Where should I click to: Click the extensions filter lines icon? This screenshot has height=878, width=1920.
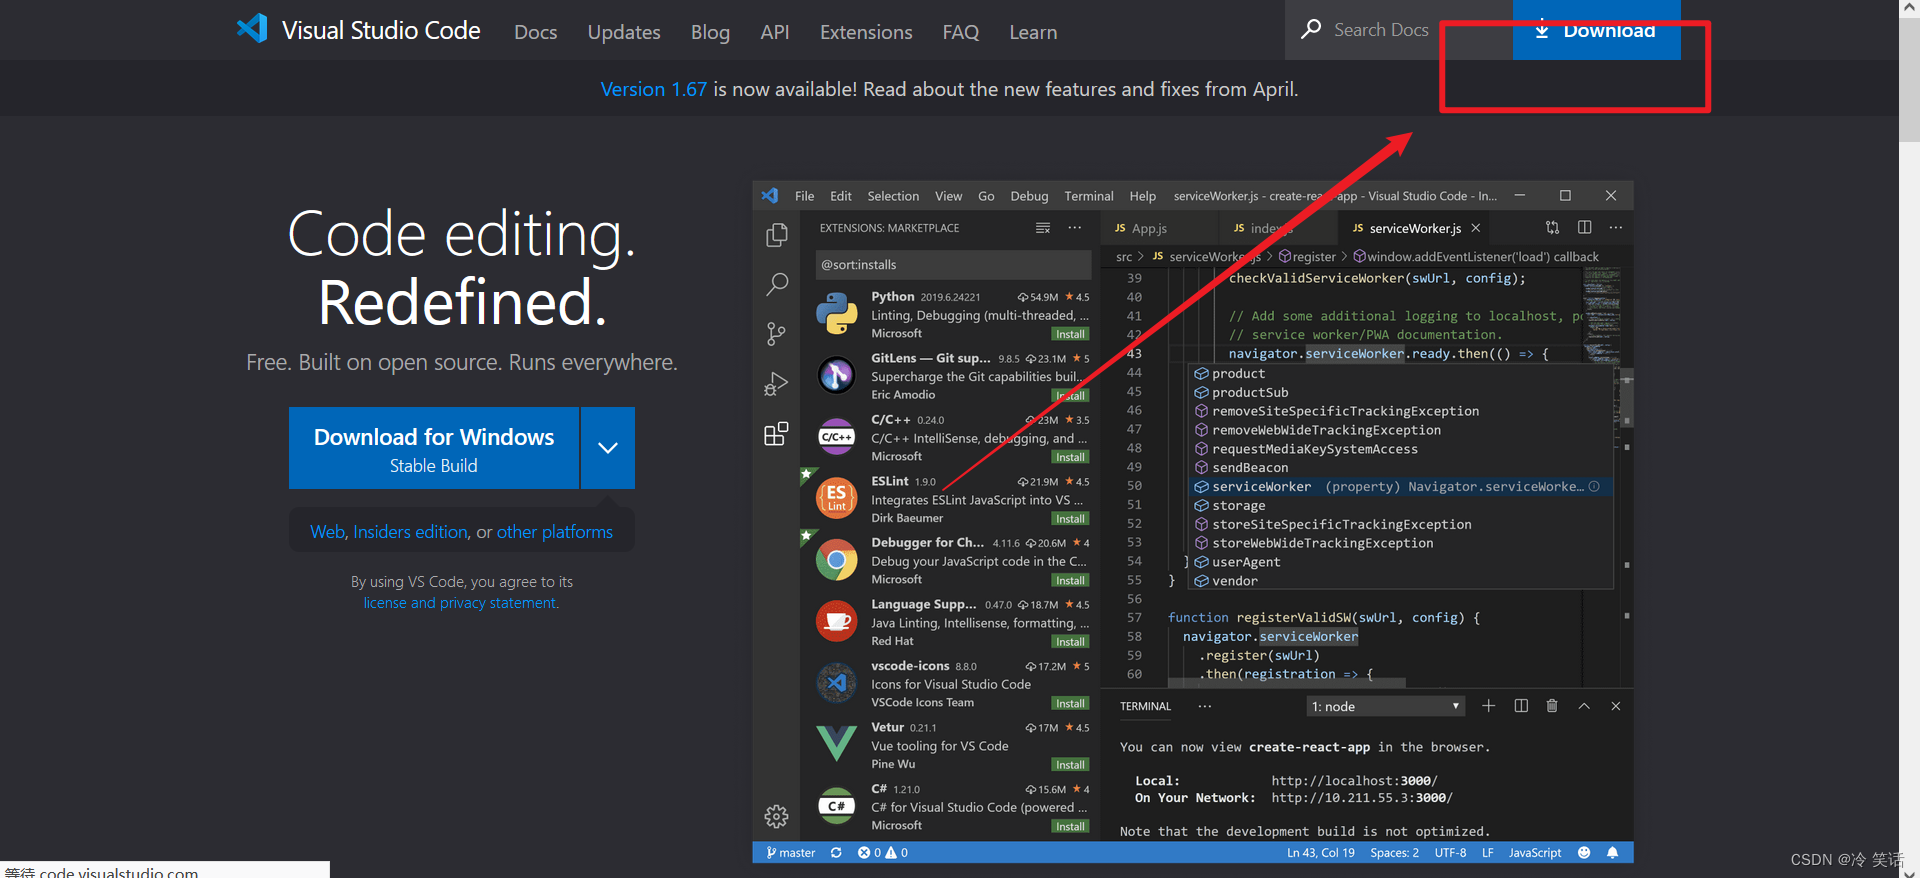click(1043, 228)
